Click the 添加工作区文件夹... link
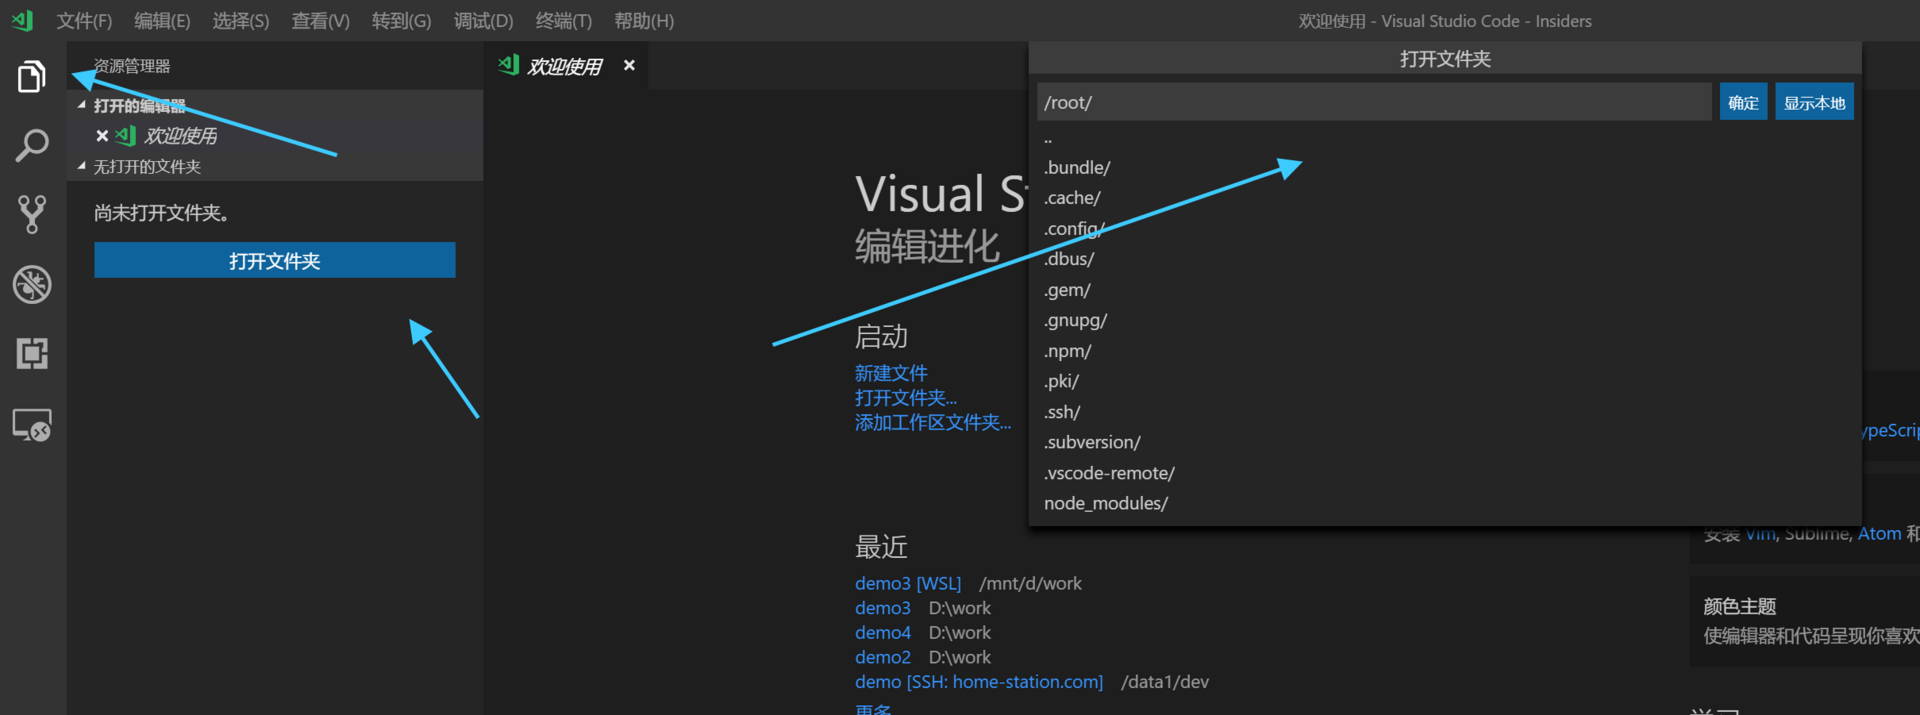 [933, 422]
